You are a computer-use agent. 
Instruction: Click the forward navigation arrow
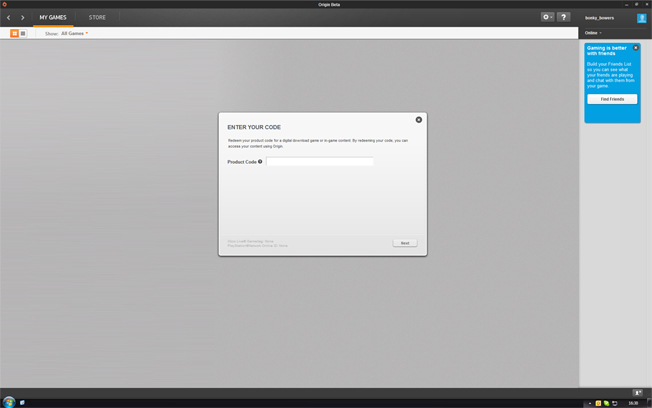click(23, 17)
